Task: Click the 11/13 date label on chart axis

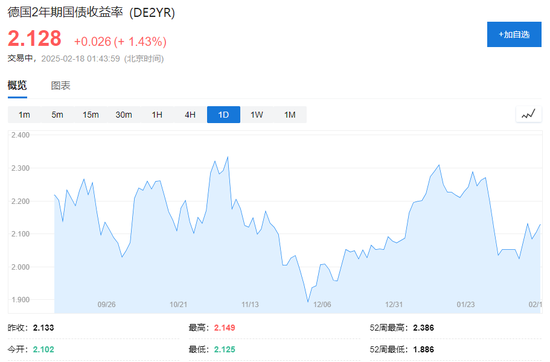Action: [x=250, y=304]
